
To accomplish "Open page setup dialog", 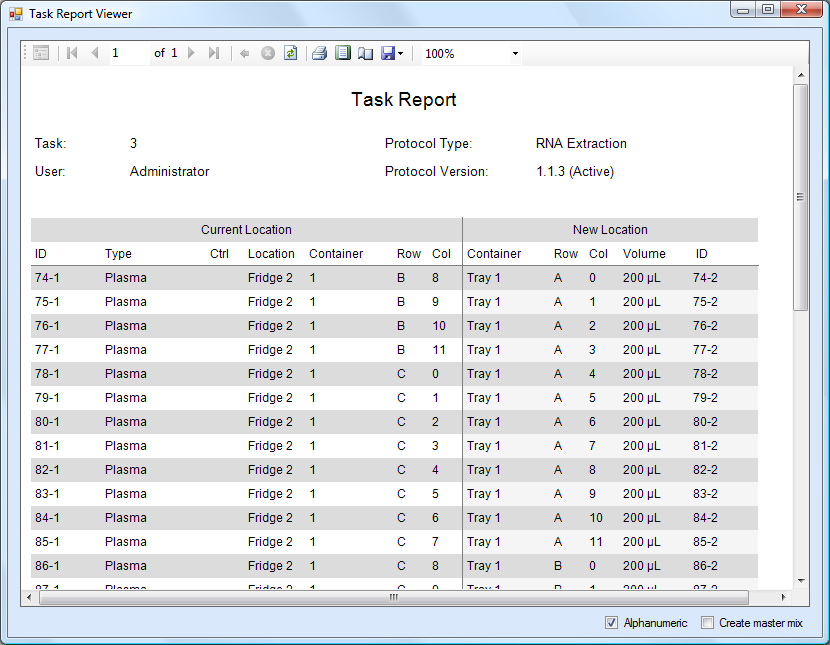I will [x=365, y=53].
